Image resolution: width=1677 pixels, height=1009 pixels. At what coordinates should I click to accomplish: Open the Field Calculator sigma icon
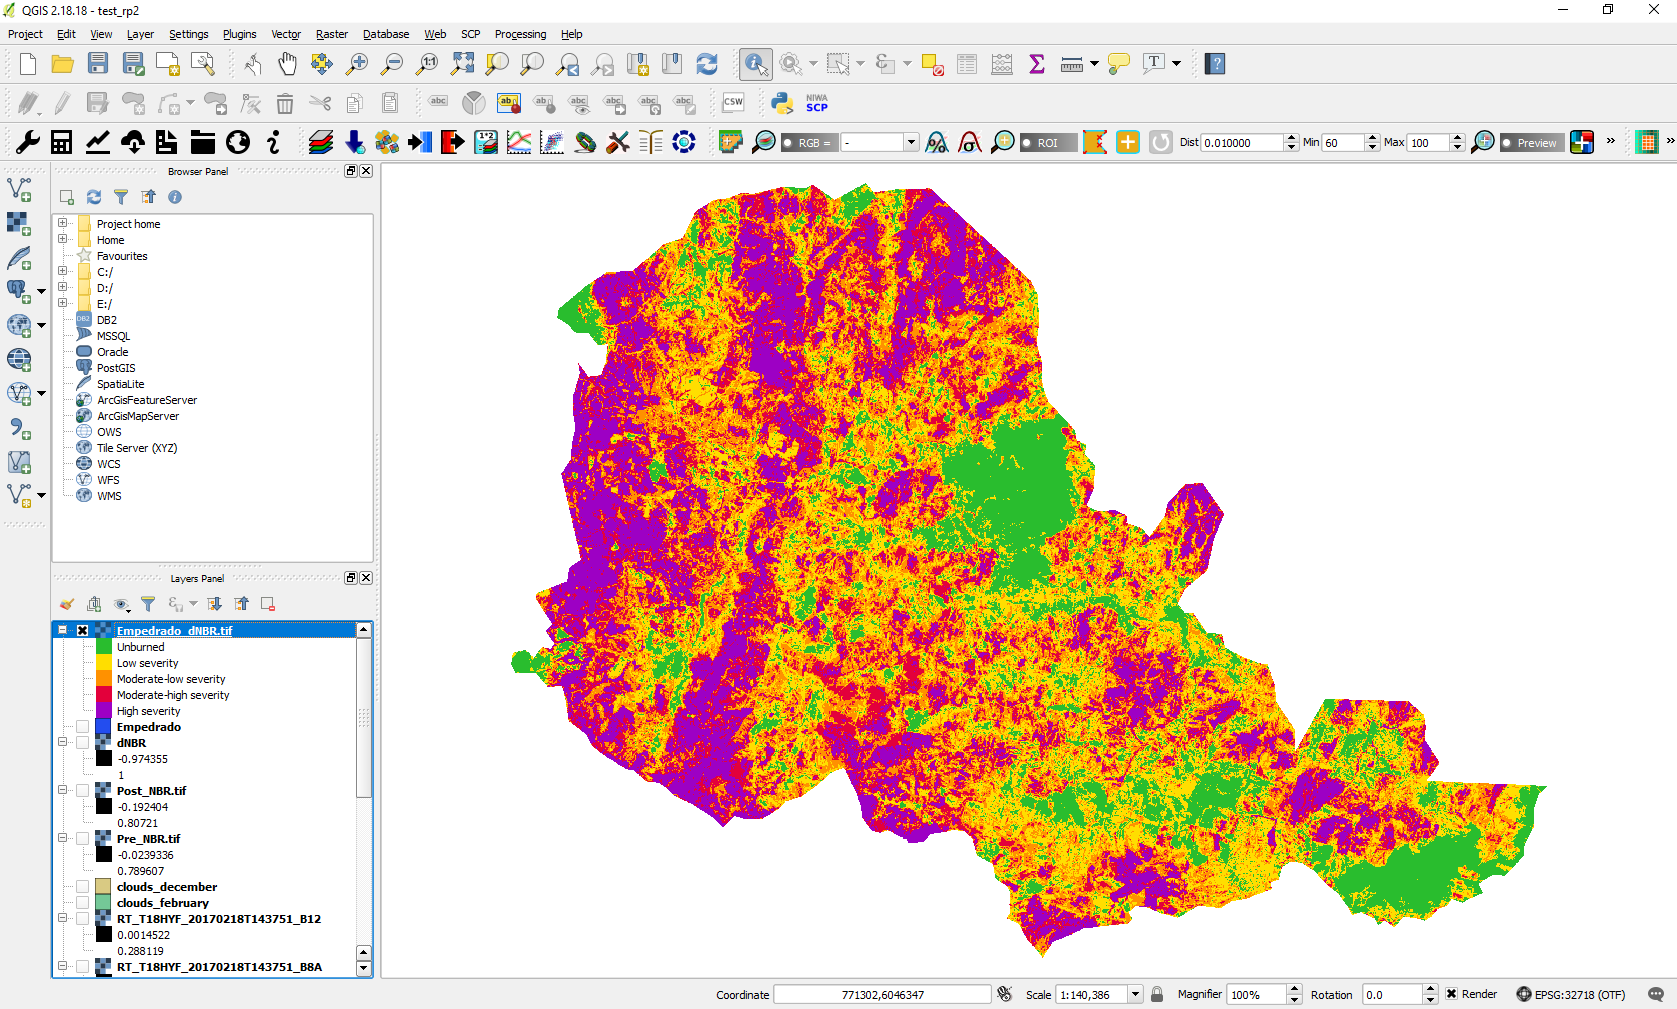click(x=1037, y=64)
